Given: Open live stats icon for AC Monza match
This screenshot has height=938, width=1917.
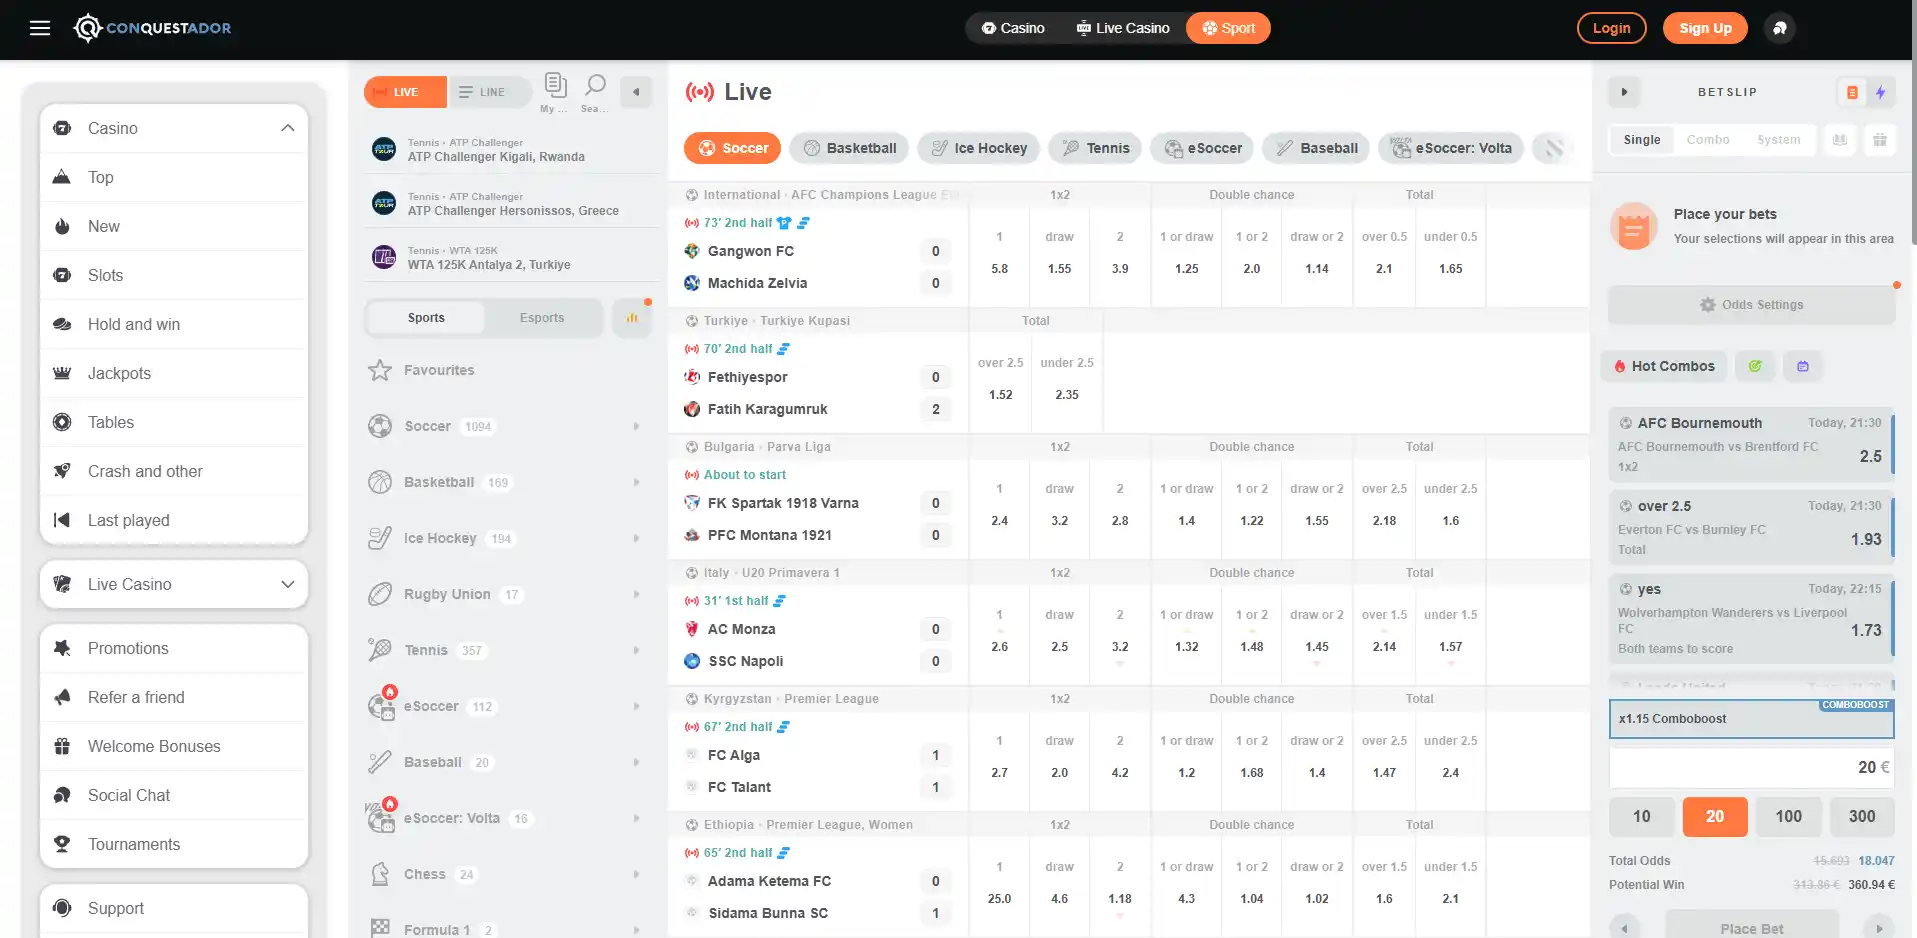Looking at the screenshot, I should point(779,601).
